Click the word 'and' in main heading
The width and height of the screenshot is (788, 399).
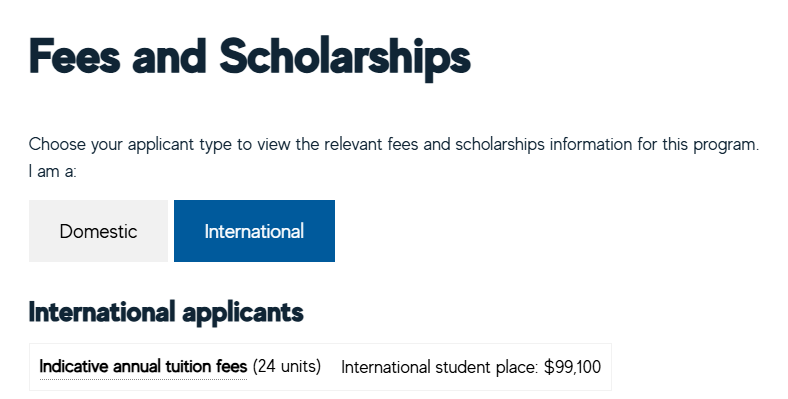(x=169, y=56)
